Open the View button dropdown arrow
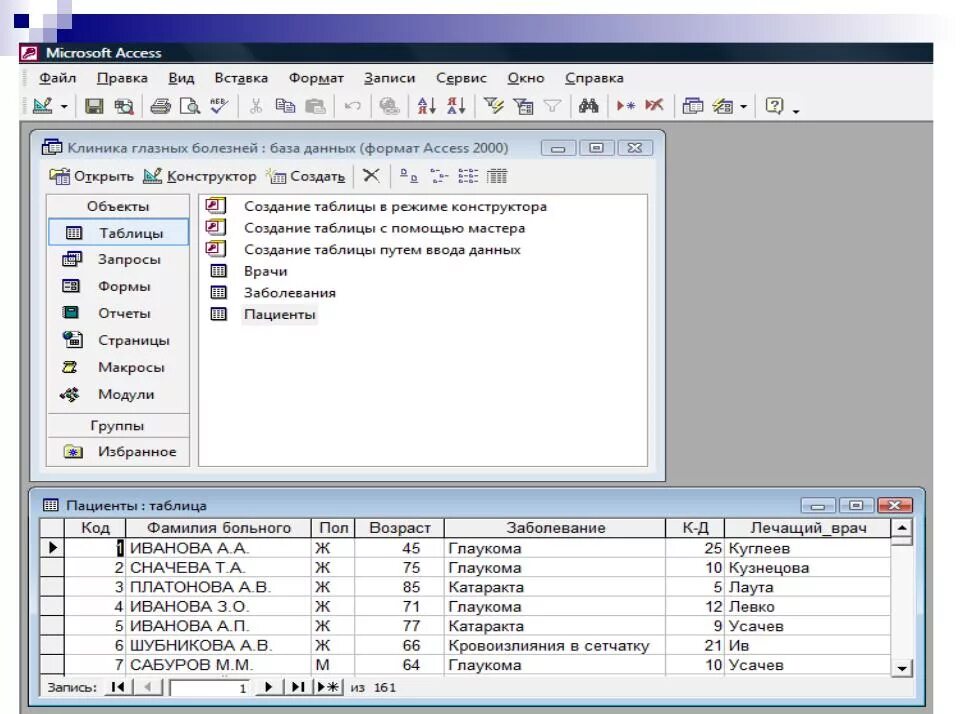The width and height of the screenshot is (960, 714). (x=64, y=107)
